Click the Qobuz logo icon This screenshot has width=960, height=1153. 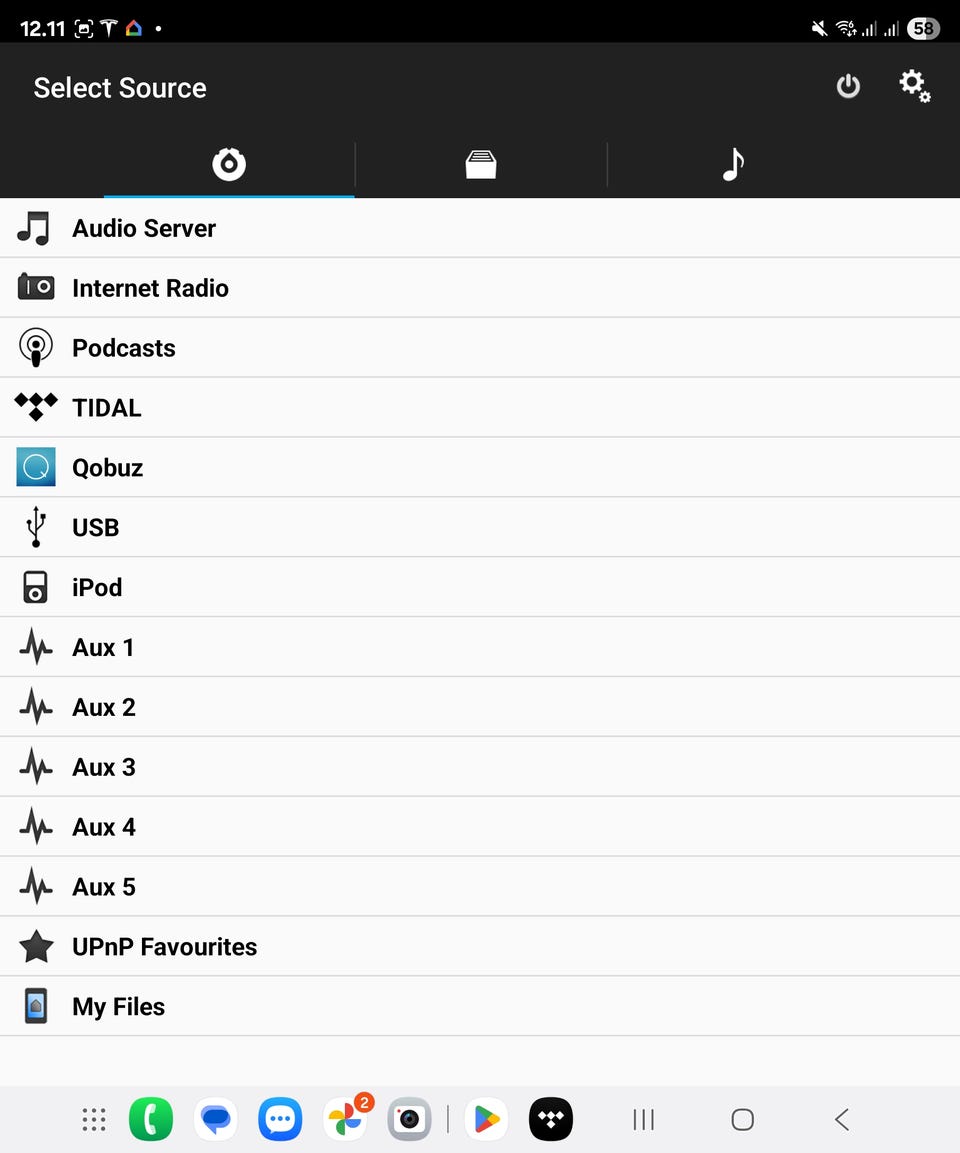[x=35, y=467]
